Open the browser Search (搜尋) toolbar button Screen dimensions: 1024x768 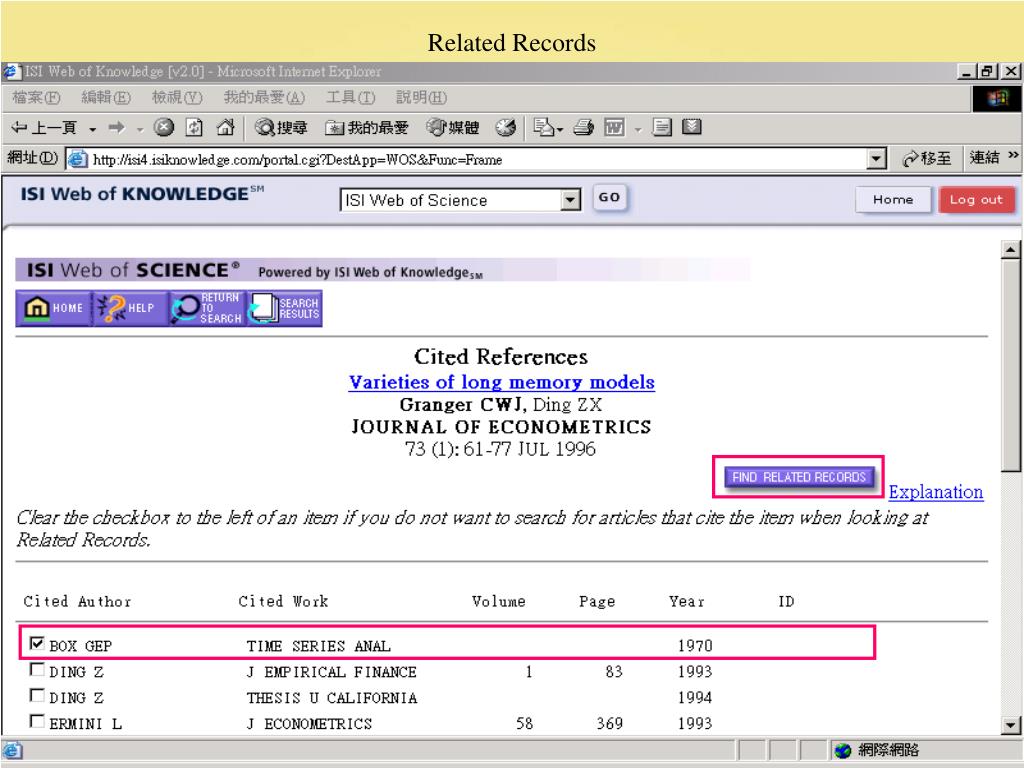(281, 127)
